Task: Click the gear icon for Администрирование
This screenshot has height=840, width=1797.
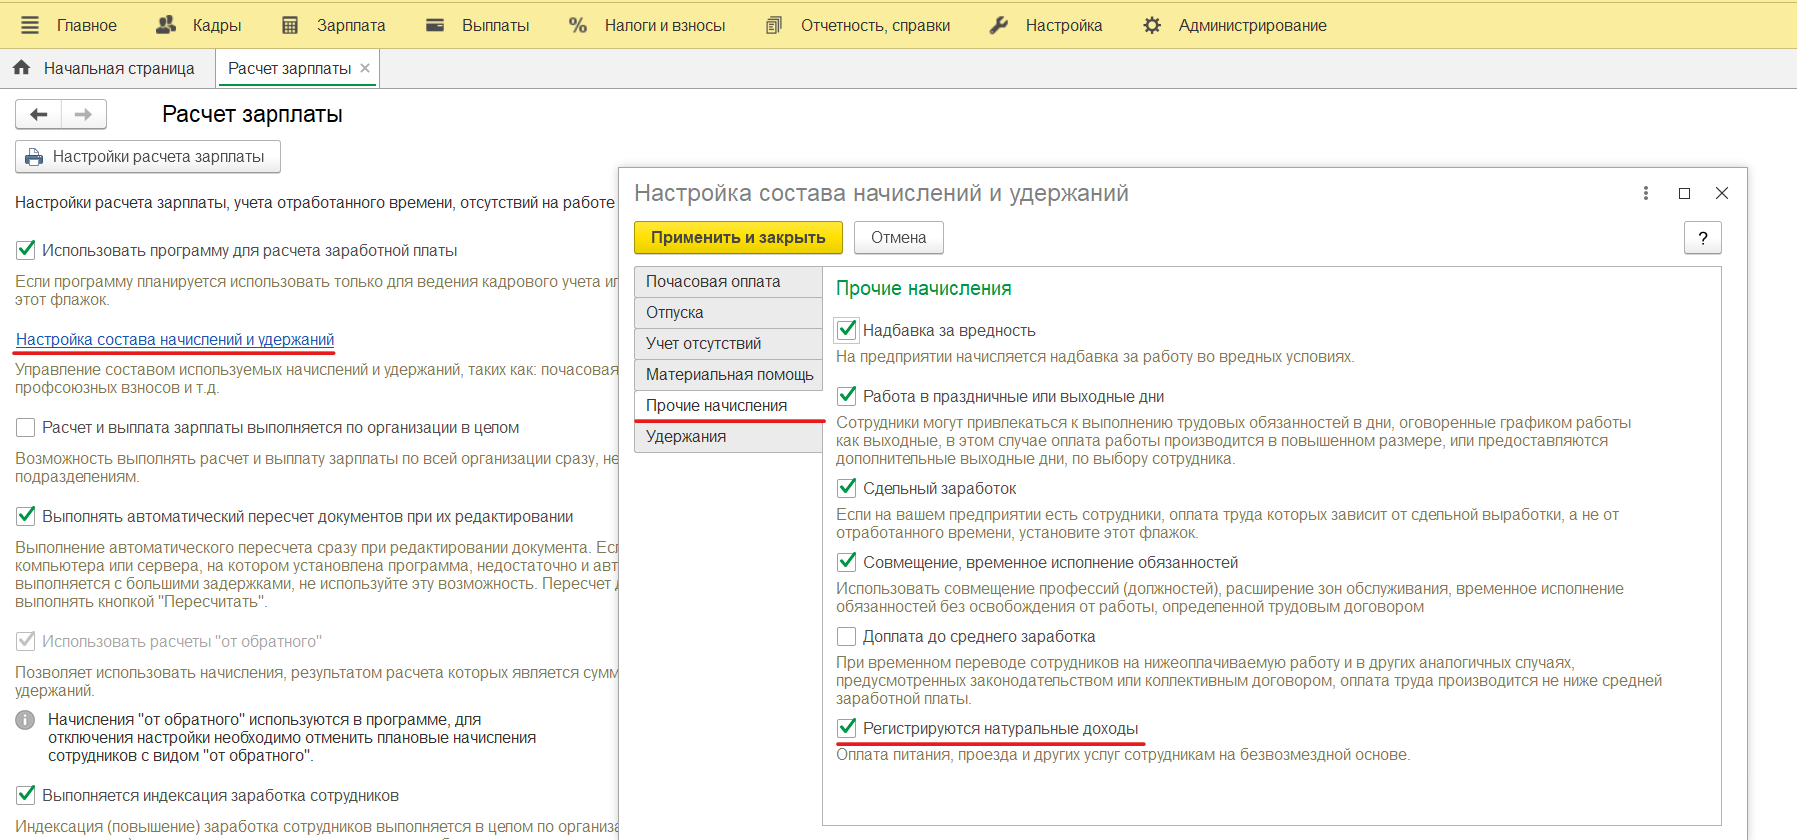Action: [1152, 25]
